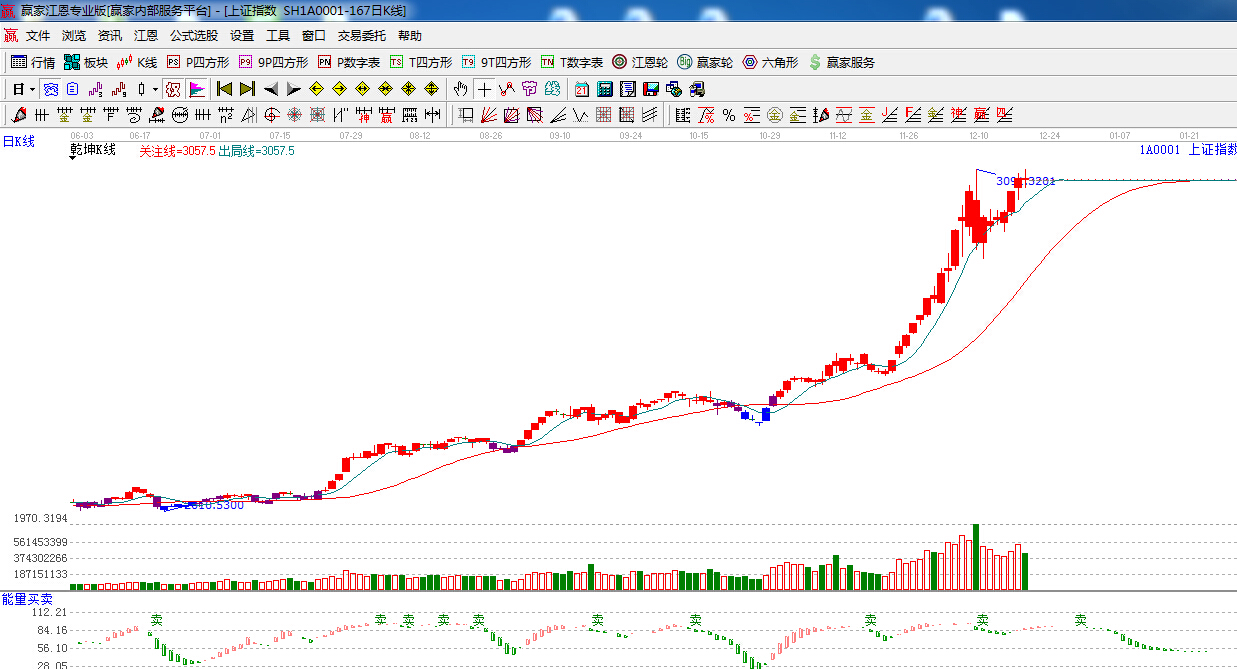Open the 六角形 hexagon tool
Screen dimensions: 1237x669
pos(770,62)
